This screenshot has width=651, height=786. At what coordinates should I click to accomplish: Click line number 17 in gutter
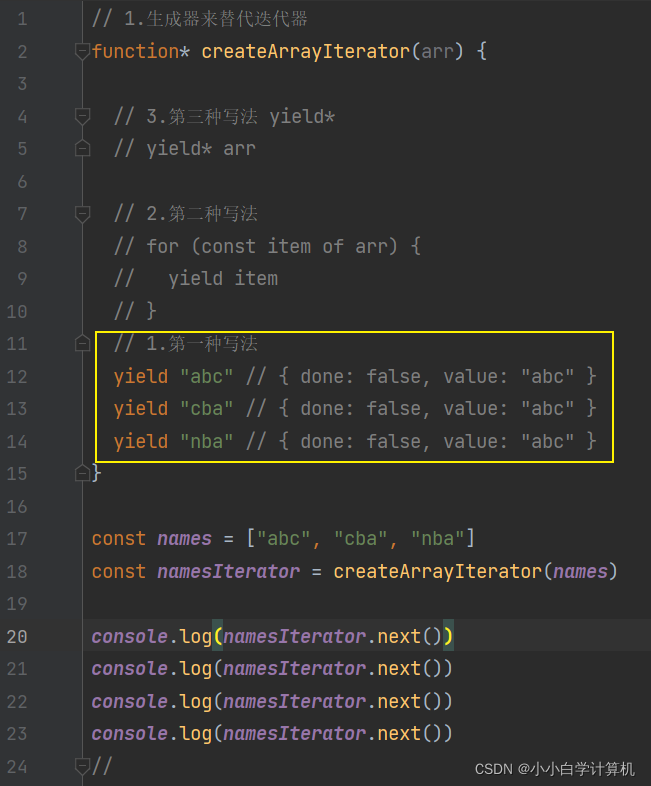(17, 539)
